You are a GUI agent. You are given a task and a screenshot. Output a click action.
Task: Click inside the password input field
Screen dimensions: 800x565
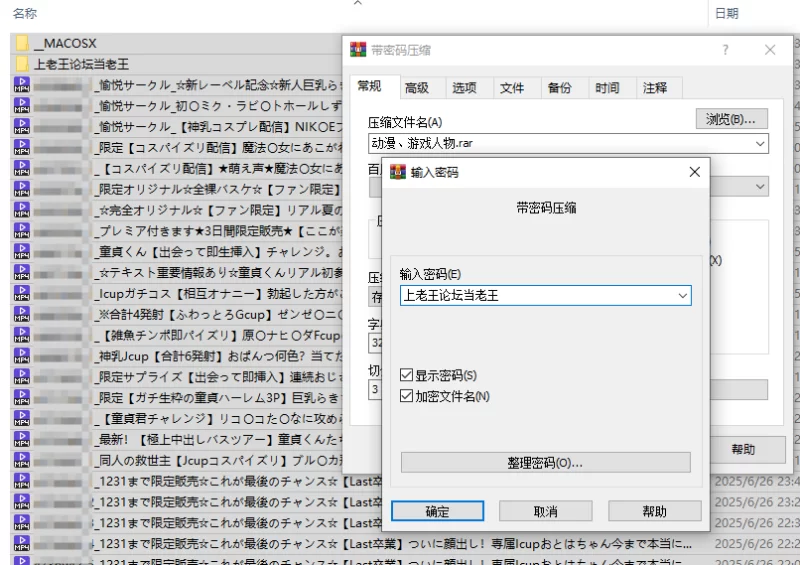pyautogui.click(x=535, y=296)
